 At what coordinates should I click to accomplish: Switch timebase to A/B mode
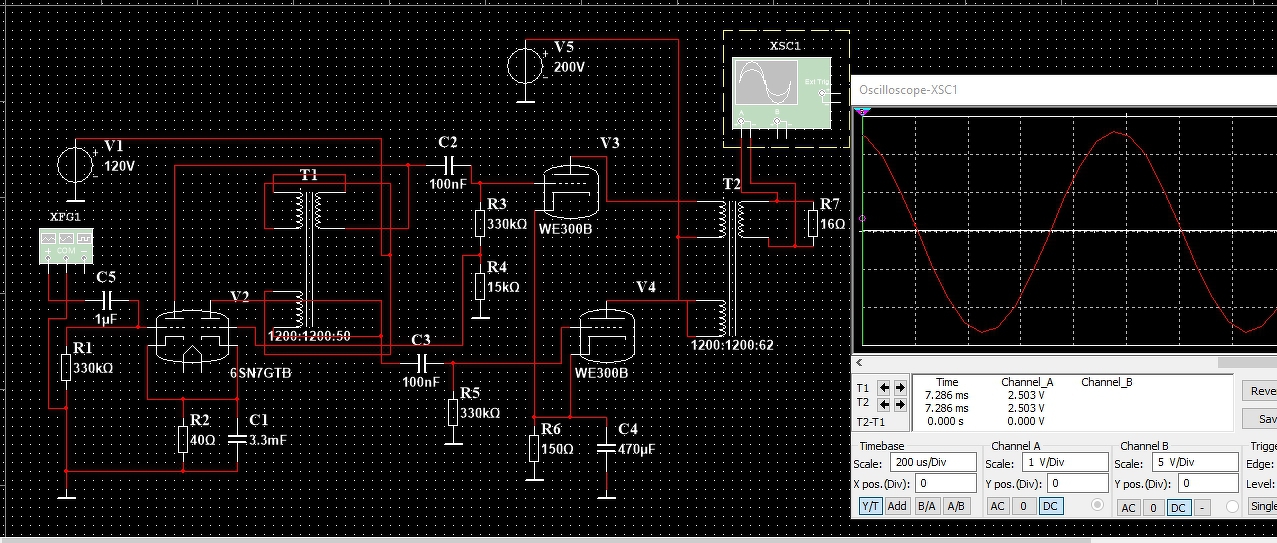coord(957,506)
